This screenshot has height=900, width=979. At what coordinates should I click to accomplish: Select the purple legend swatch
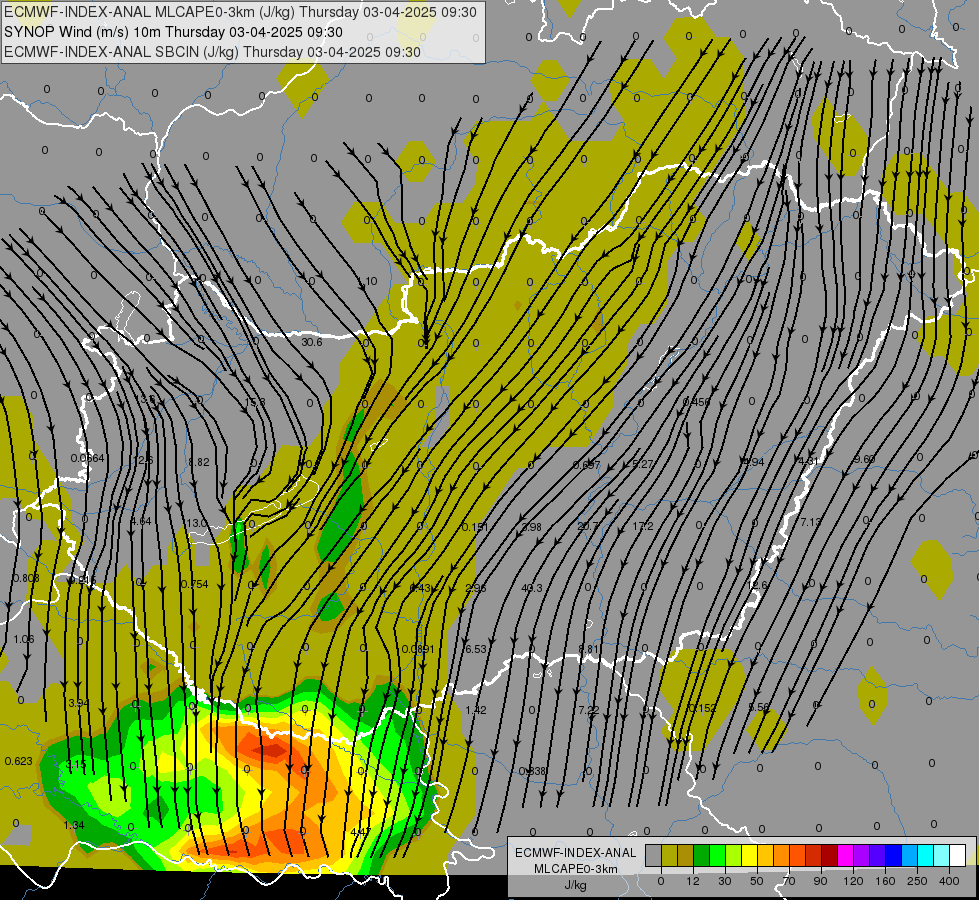[860, 855]
